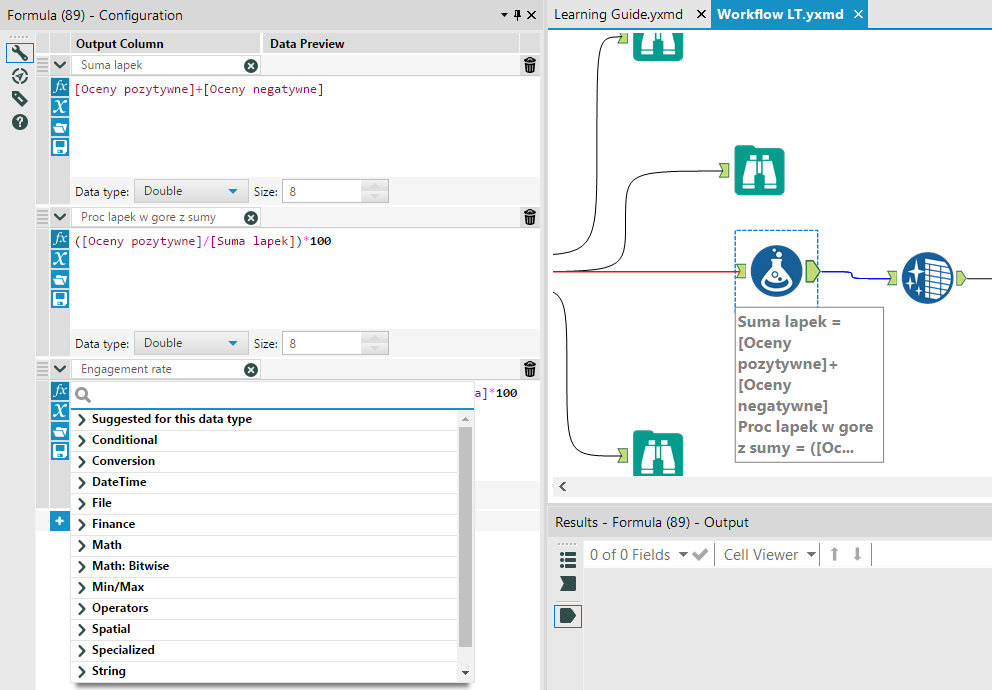Open the annotation tag icon in the sidebar

19,98
